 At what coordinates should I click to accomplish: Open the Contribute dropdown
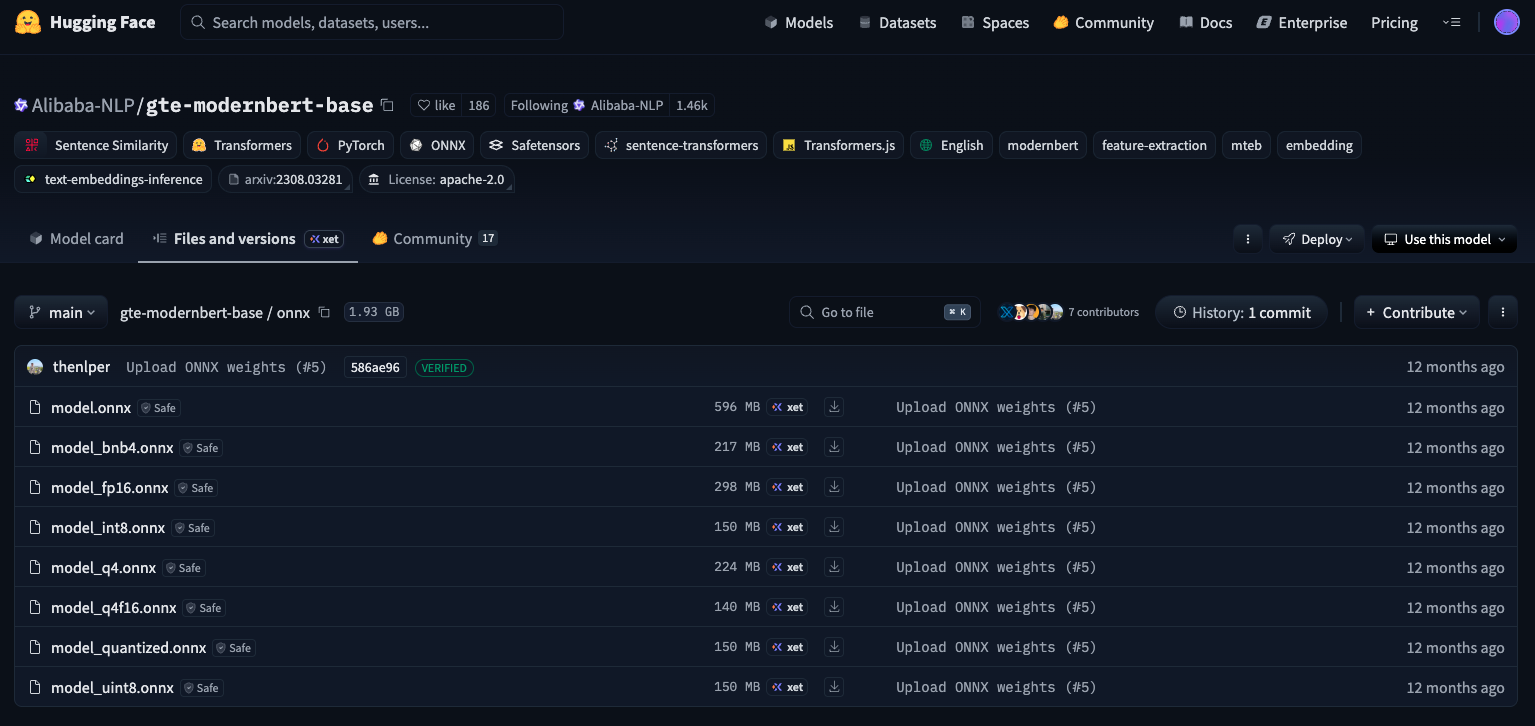tap(1416, 312)
